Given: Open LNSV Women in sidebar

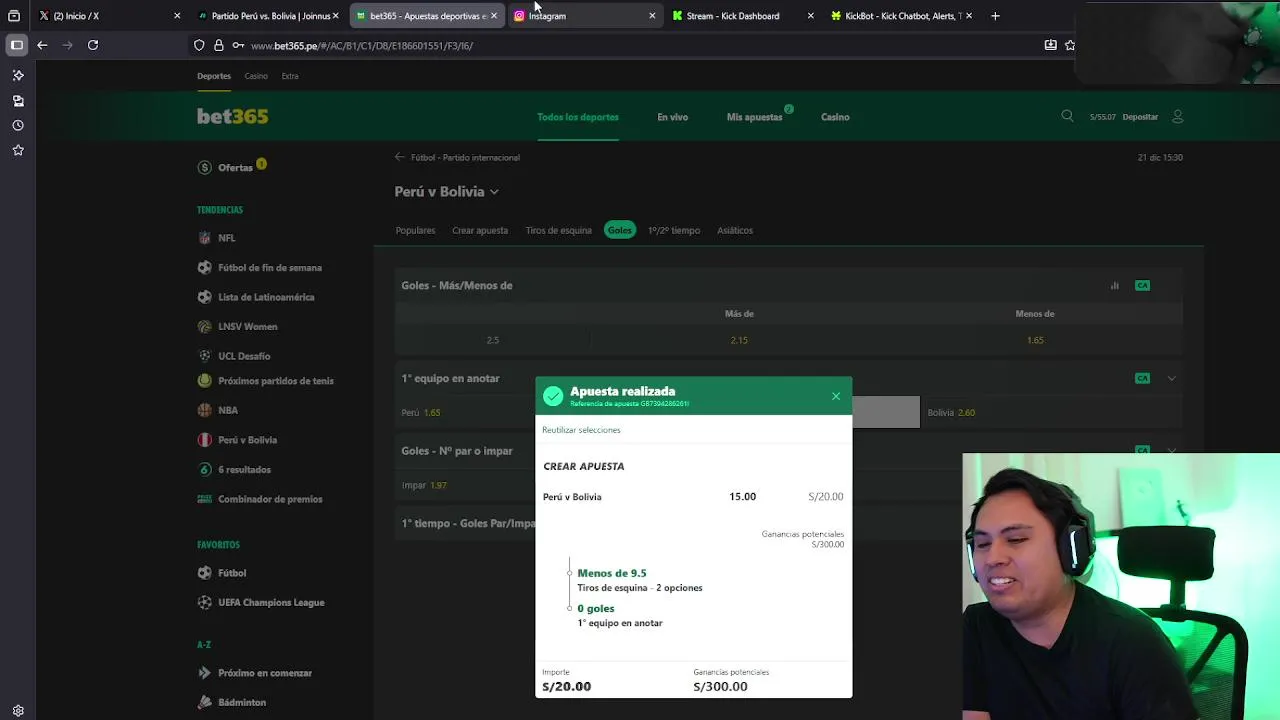Looking at the screenshot, I should coord(247,327).
